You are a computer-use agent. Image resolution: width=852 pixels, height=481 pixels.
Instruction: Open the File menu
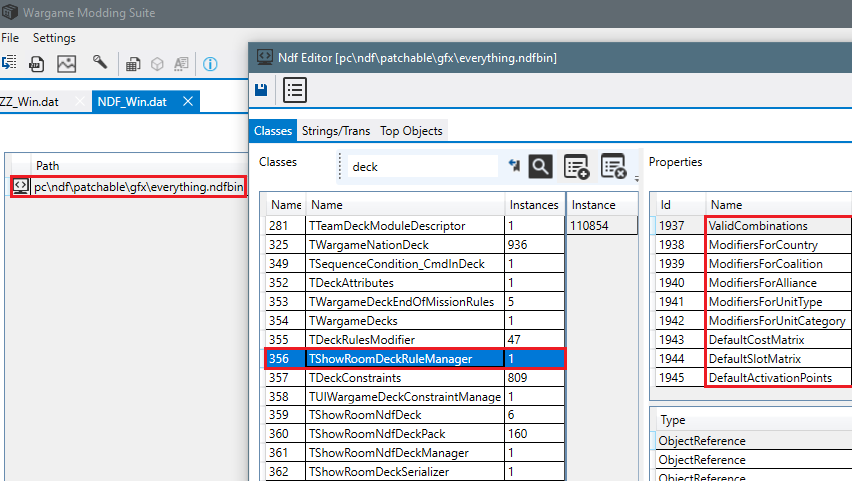coord(10,38)
